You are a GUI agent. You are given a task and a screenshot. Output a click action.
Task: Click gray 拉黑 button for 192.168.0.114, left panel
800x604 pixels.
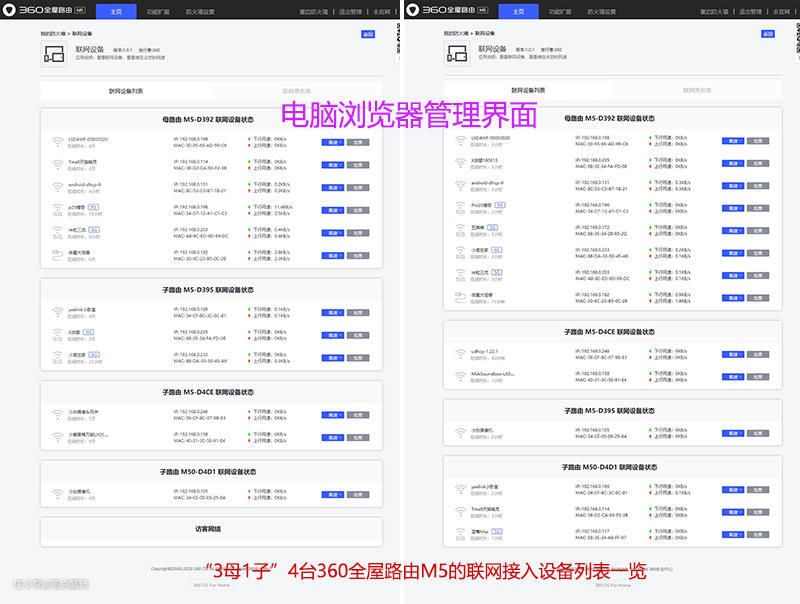(358, 164)
